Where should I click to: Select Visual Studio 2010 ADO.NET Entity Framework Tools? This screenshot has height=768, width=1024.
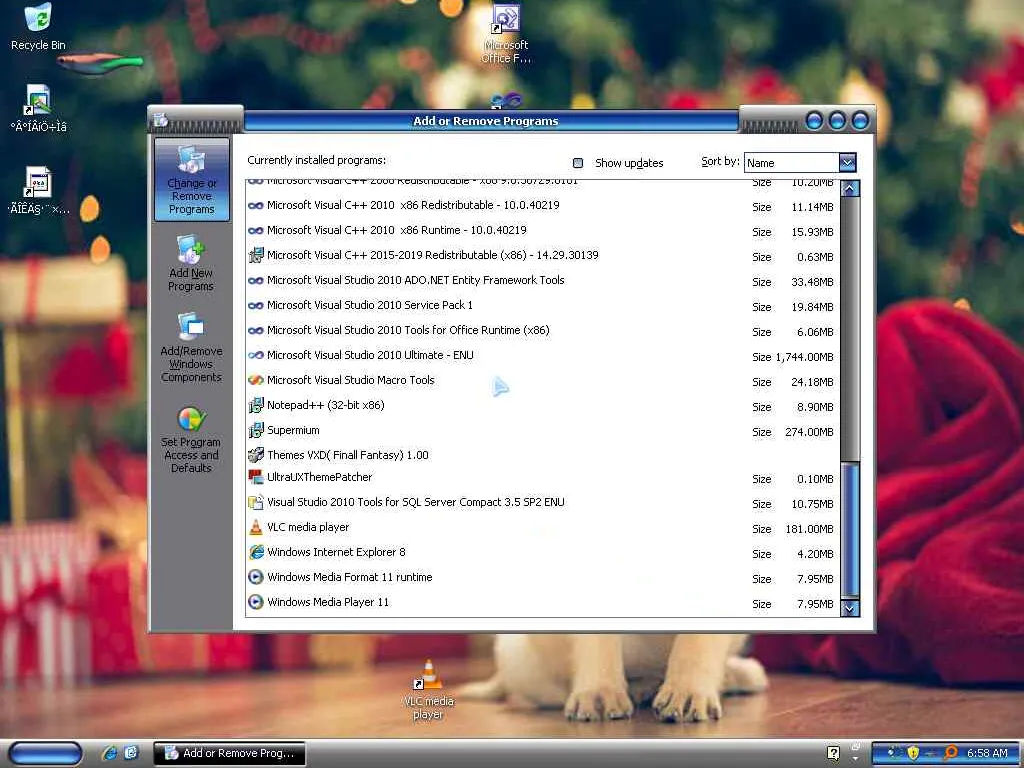(x=542, y=281)
